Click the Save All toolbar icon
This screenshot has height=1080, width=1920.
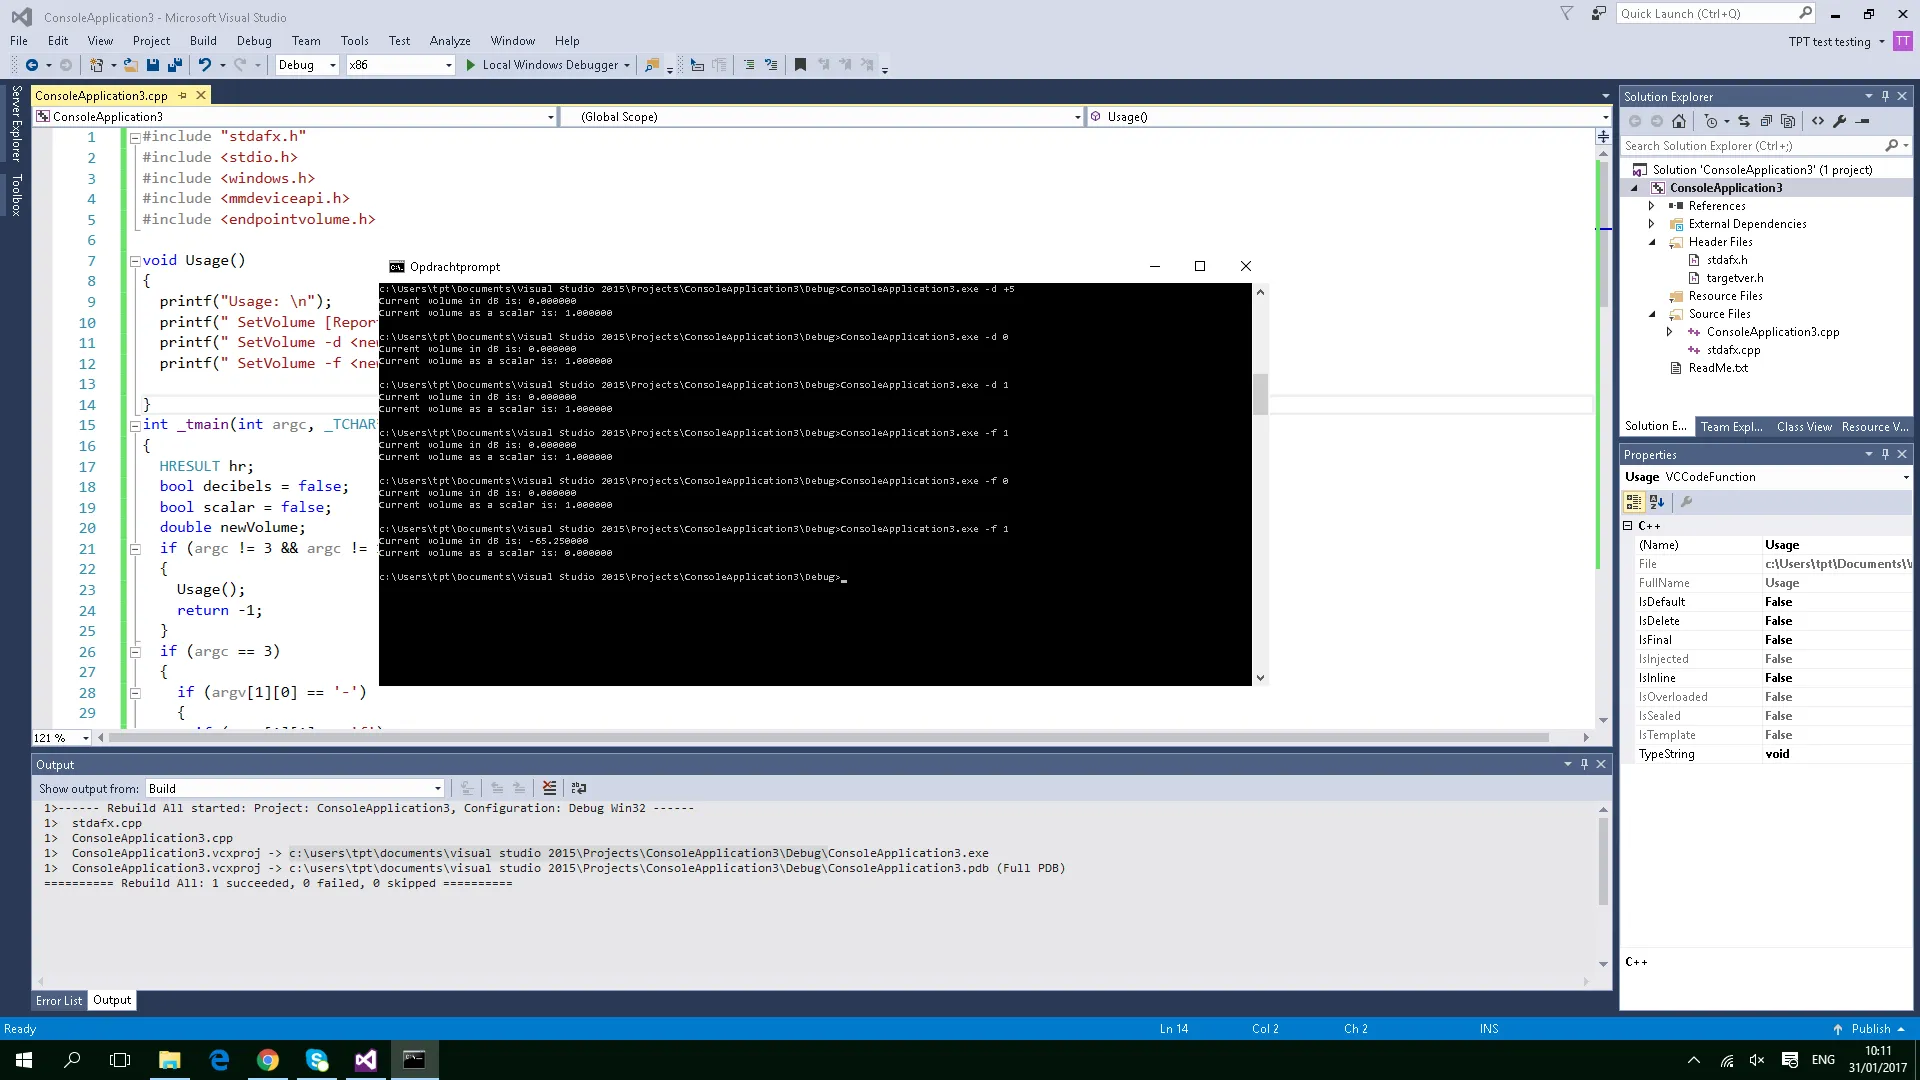tap(175, 65)
